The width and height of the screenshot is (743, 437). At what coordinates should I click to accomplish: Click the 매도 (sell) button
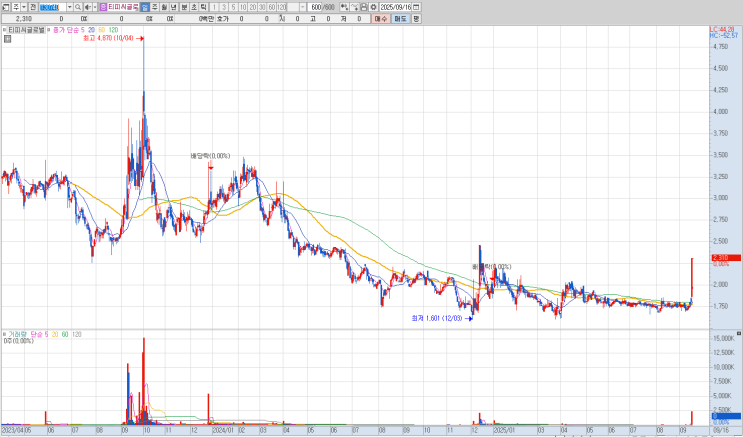tap(401, 19)
